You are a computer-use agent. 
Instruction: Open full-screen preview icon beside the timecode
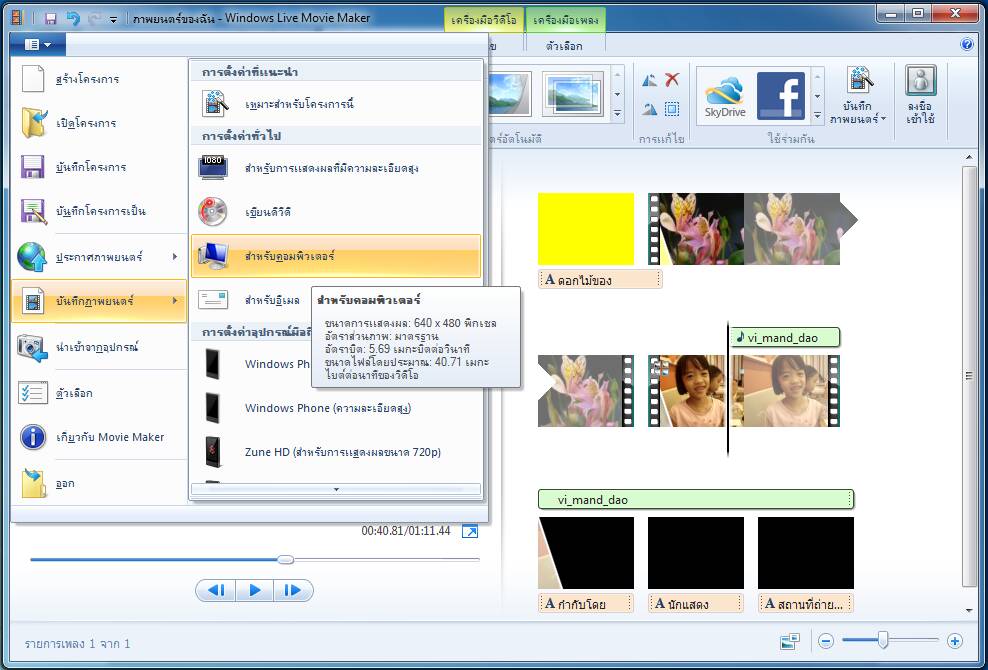tap(470, 531)
